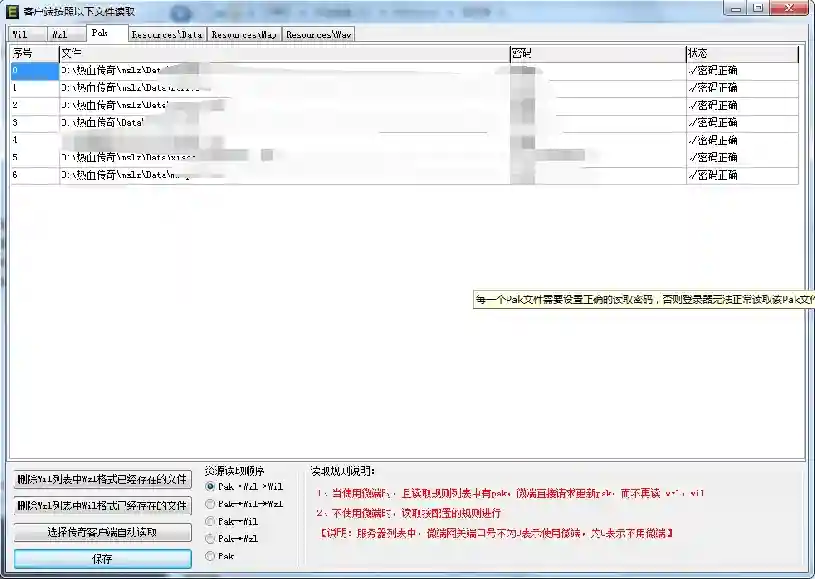
Task: Select row number 5 cell
Action: [35, 158]
